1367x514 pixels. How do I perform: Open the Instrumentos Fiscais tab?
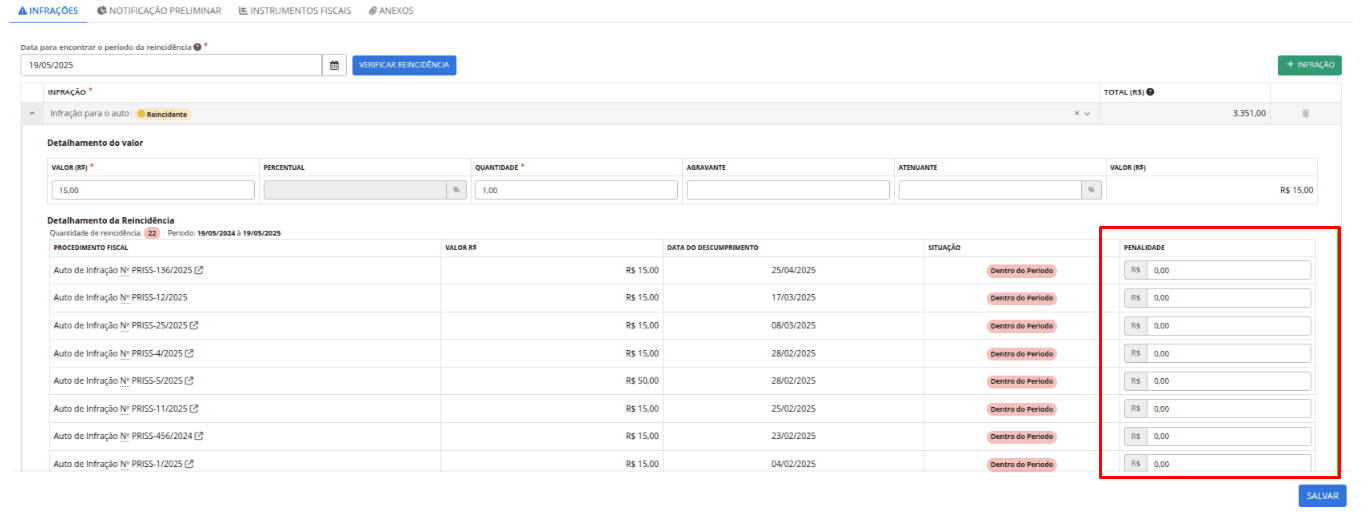click(295, 10)
